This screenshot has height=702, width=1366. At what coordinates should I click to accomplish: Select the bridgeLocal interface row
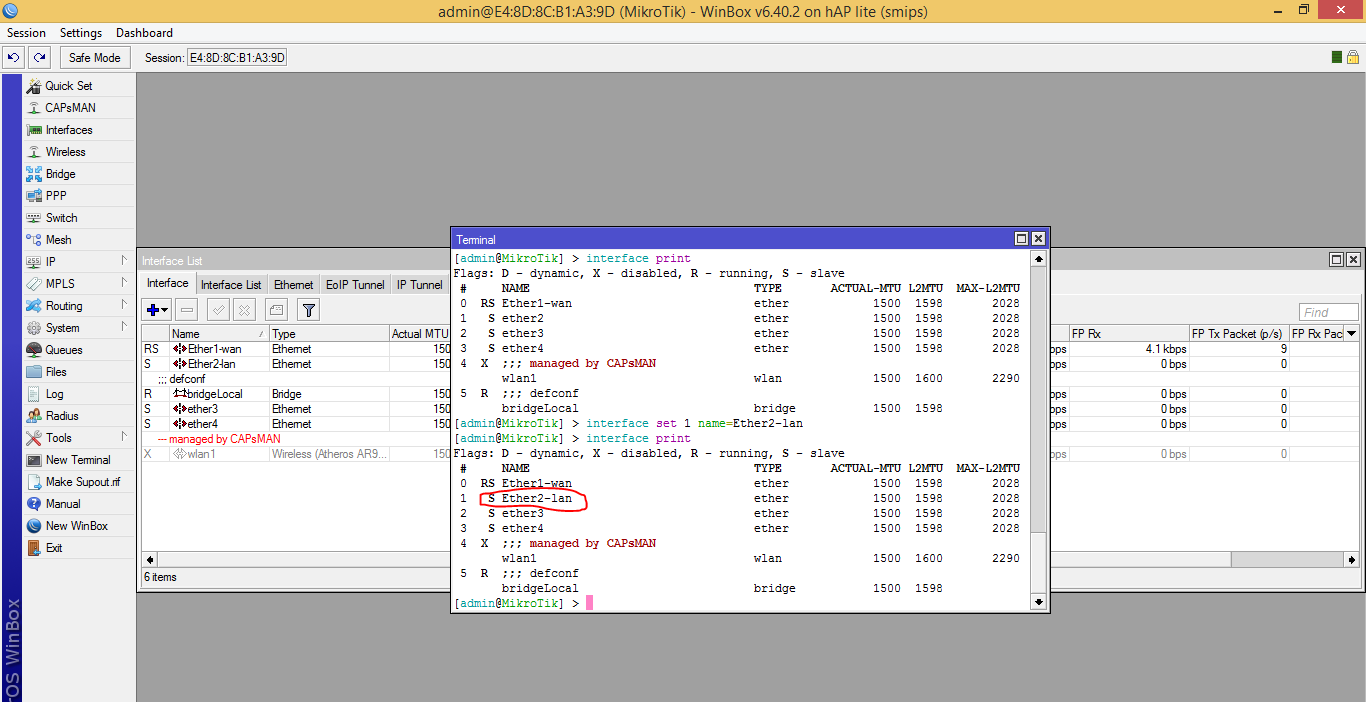296,394
